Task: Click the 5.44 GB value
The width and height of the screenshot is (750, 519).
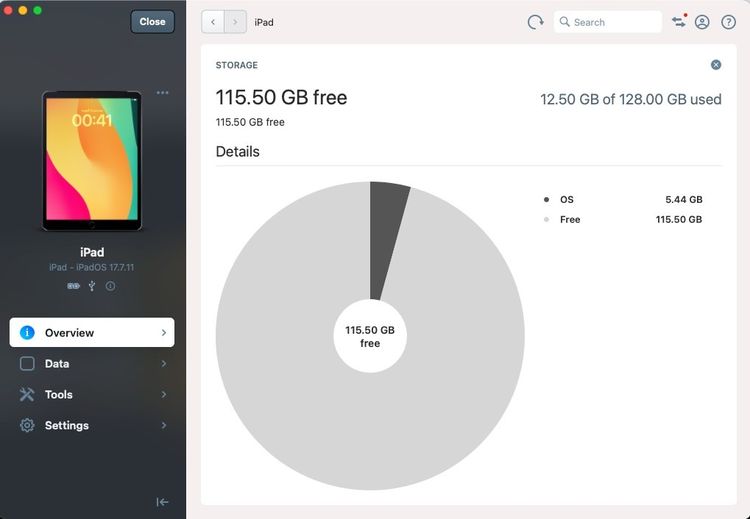Action: pos(684,199)
